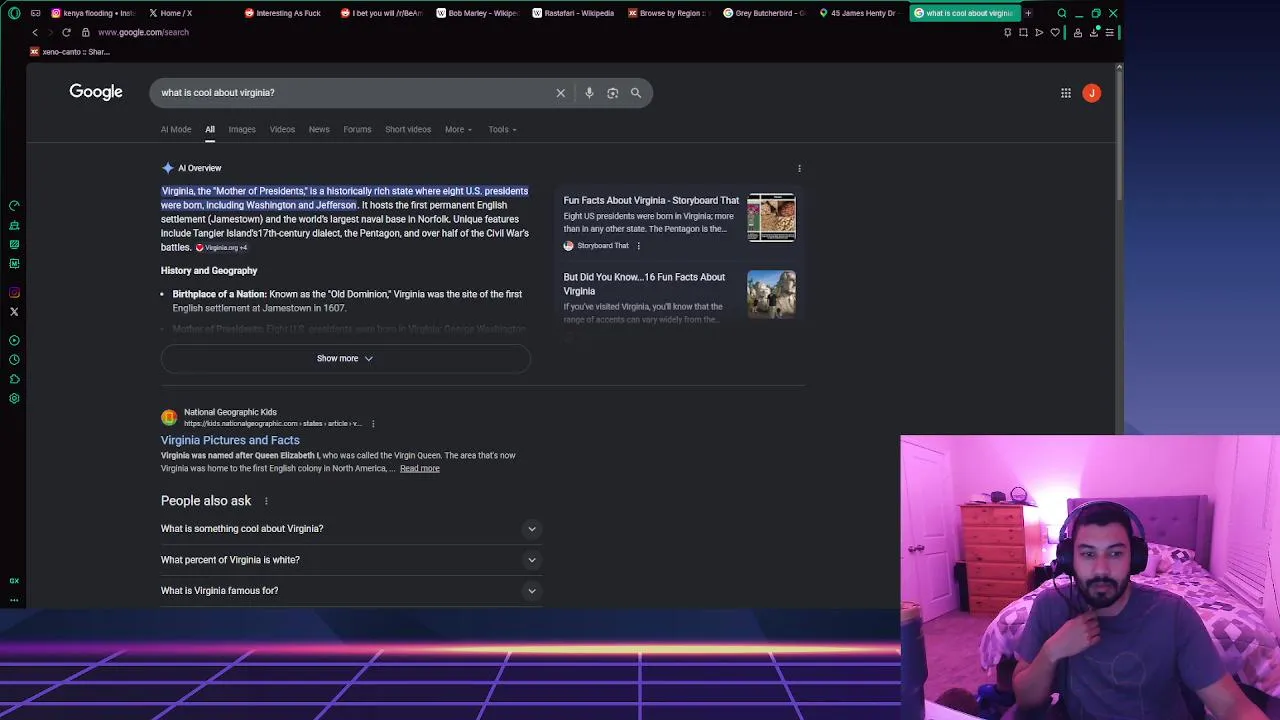Open Extensions cube icon in the sidebar
Image resolution: width=1280 pixels, height=720 pixels.
coord(14,379)
